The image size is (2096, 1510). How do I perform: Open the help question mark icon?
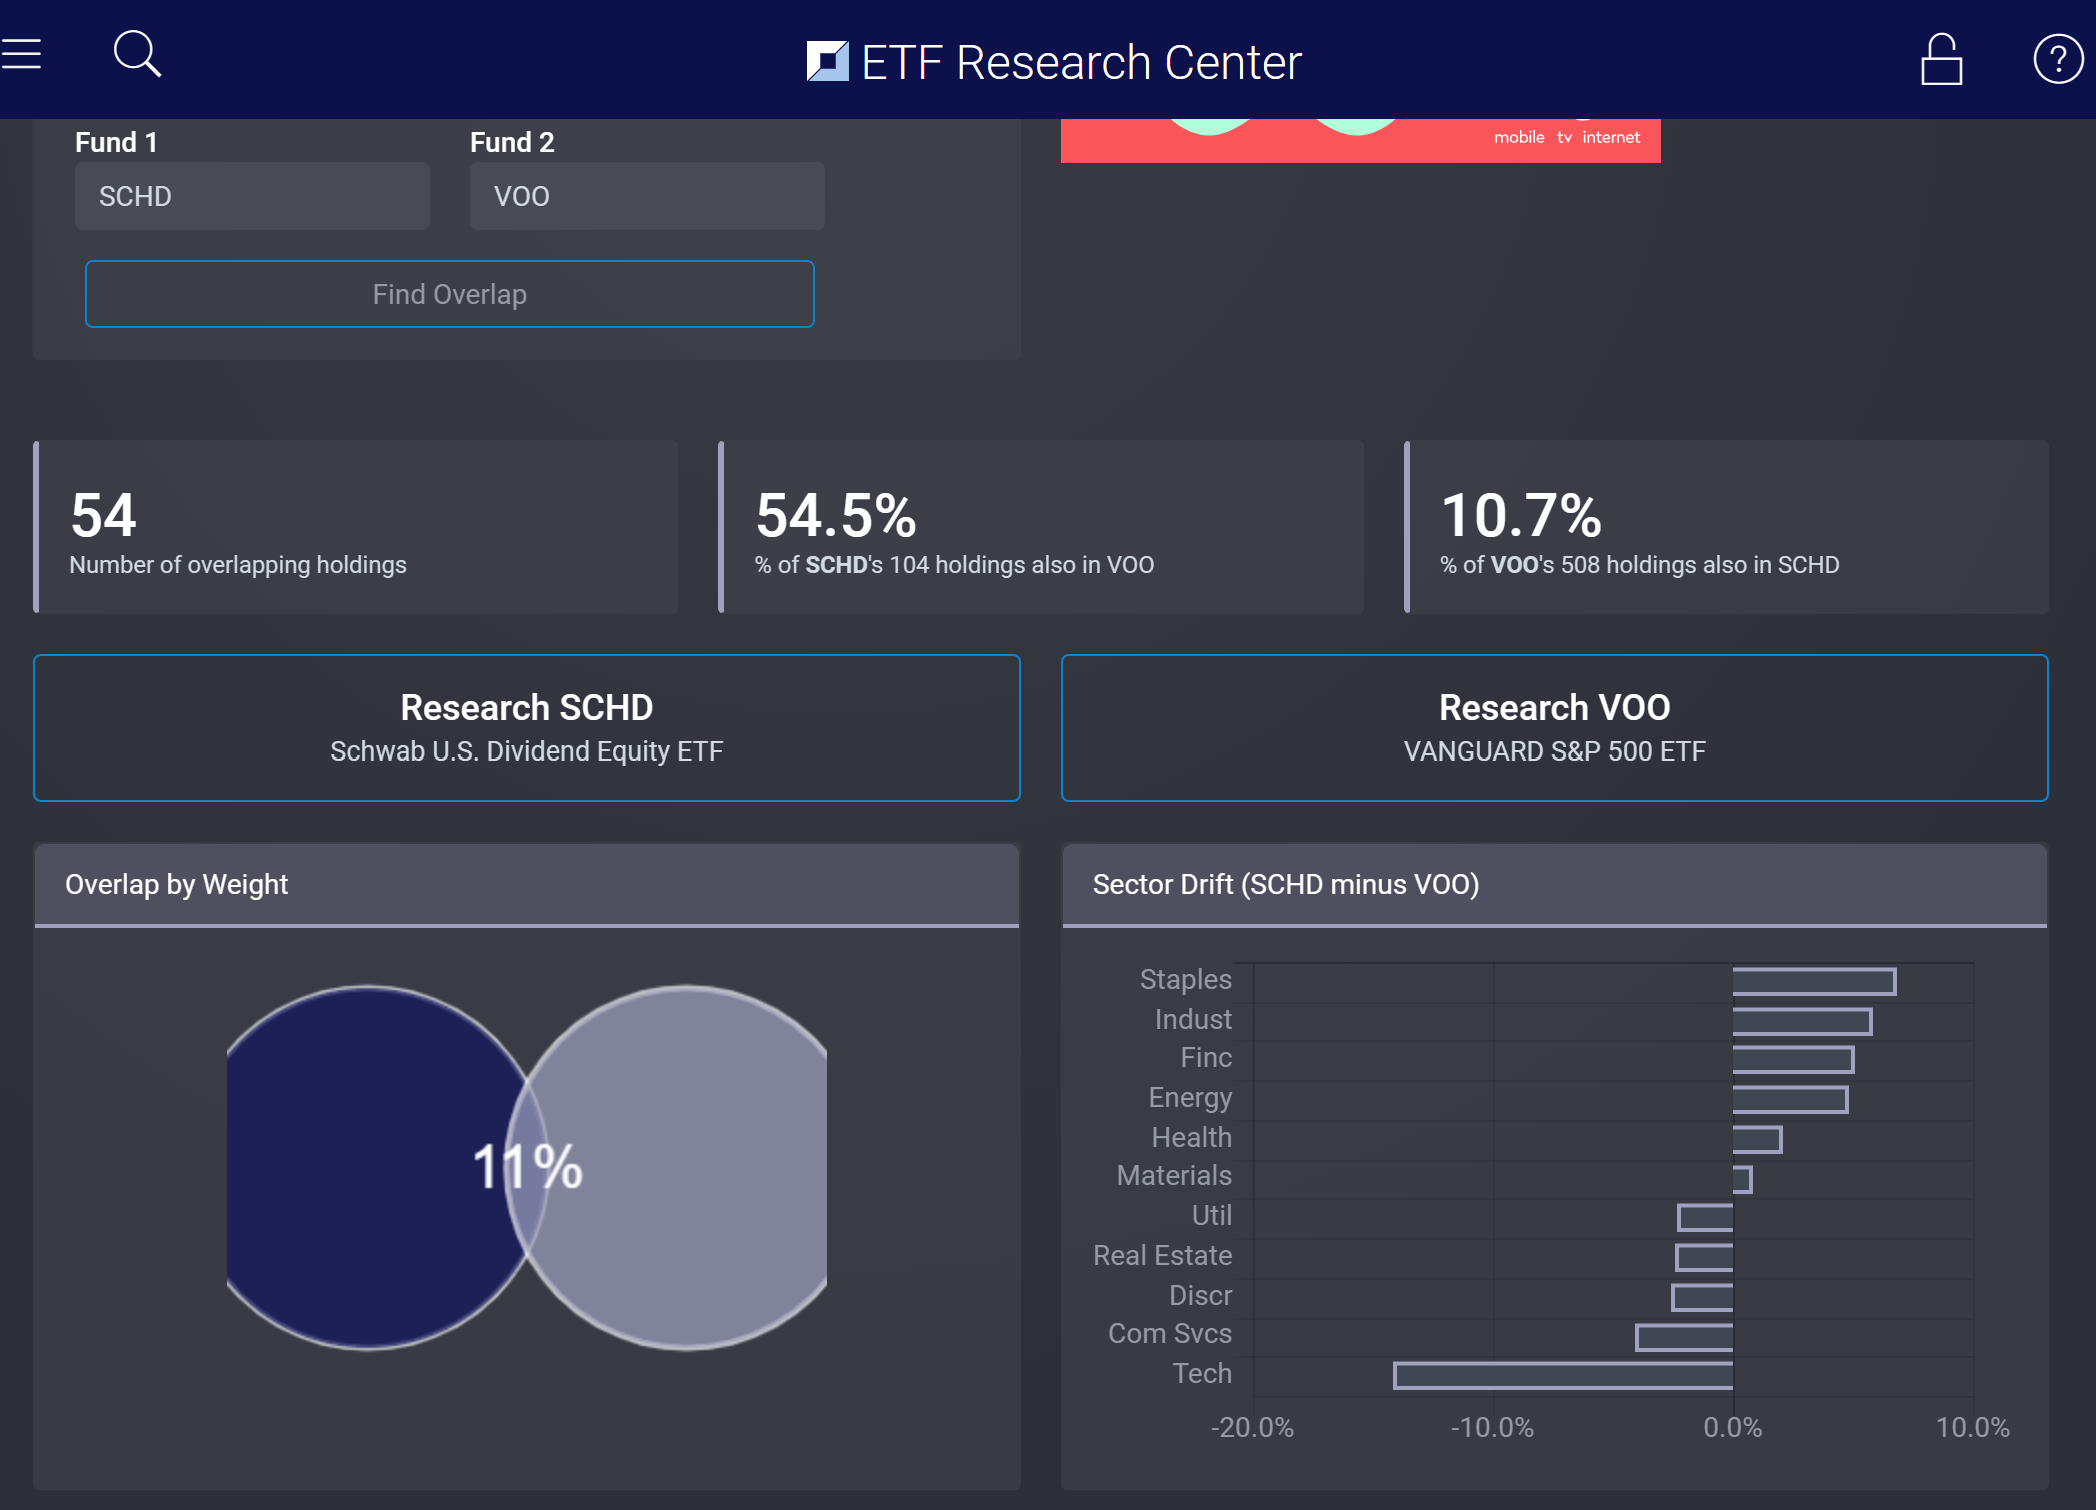click(2057, 58)
